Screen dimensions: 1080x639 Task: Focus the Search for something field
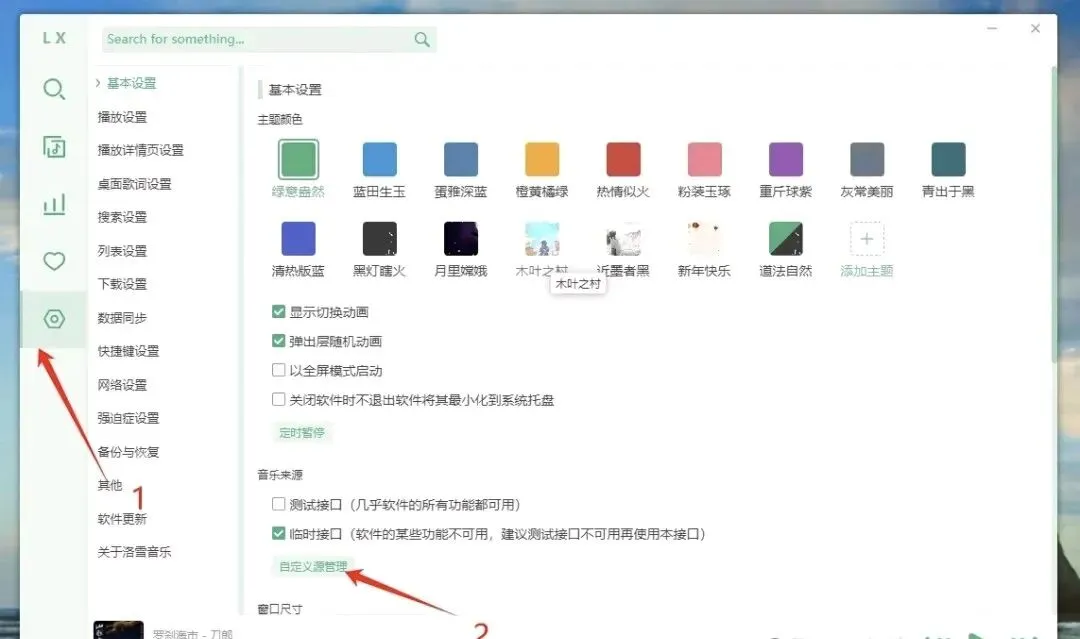pos(269,39)
